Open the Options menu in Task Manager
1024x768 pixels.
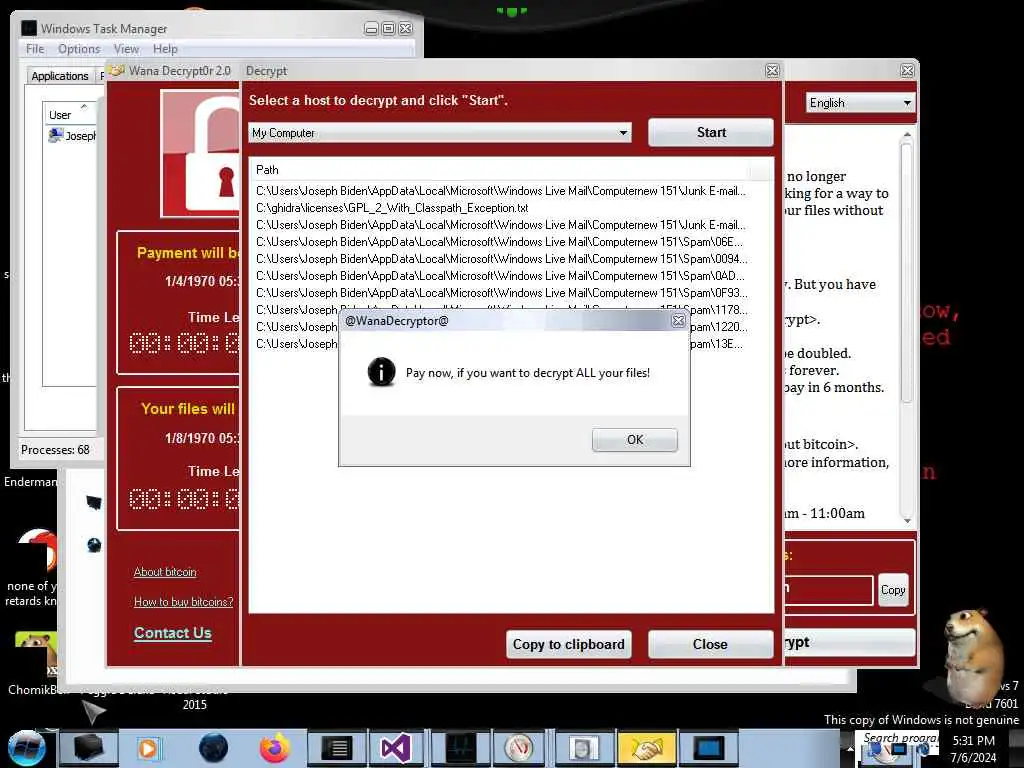tap(79, 49)
